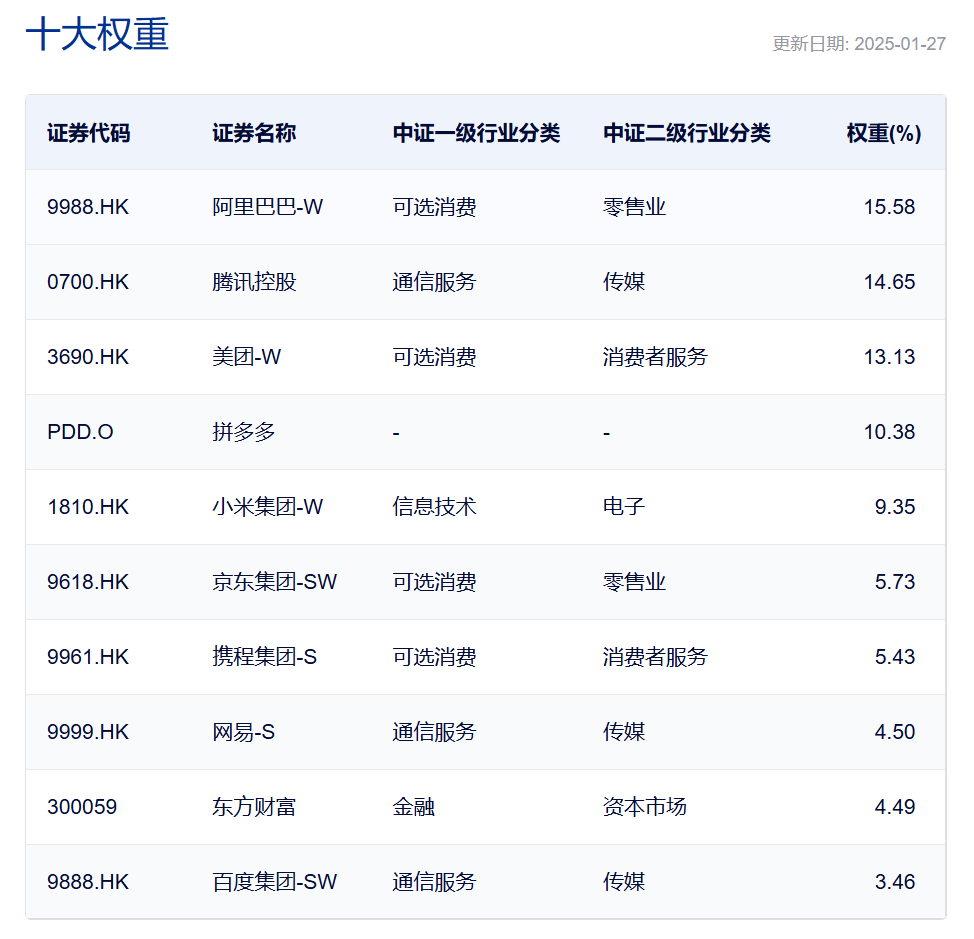The image size is (974, 939).
Task: Click weight value 15.58
Action: click(x=890, y=207)
